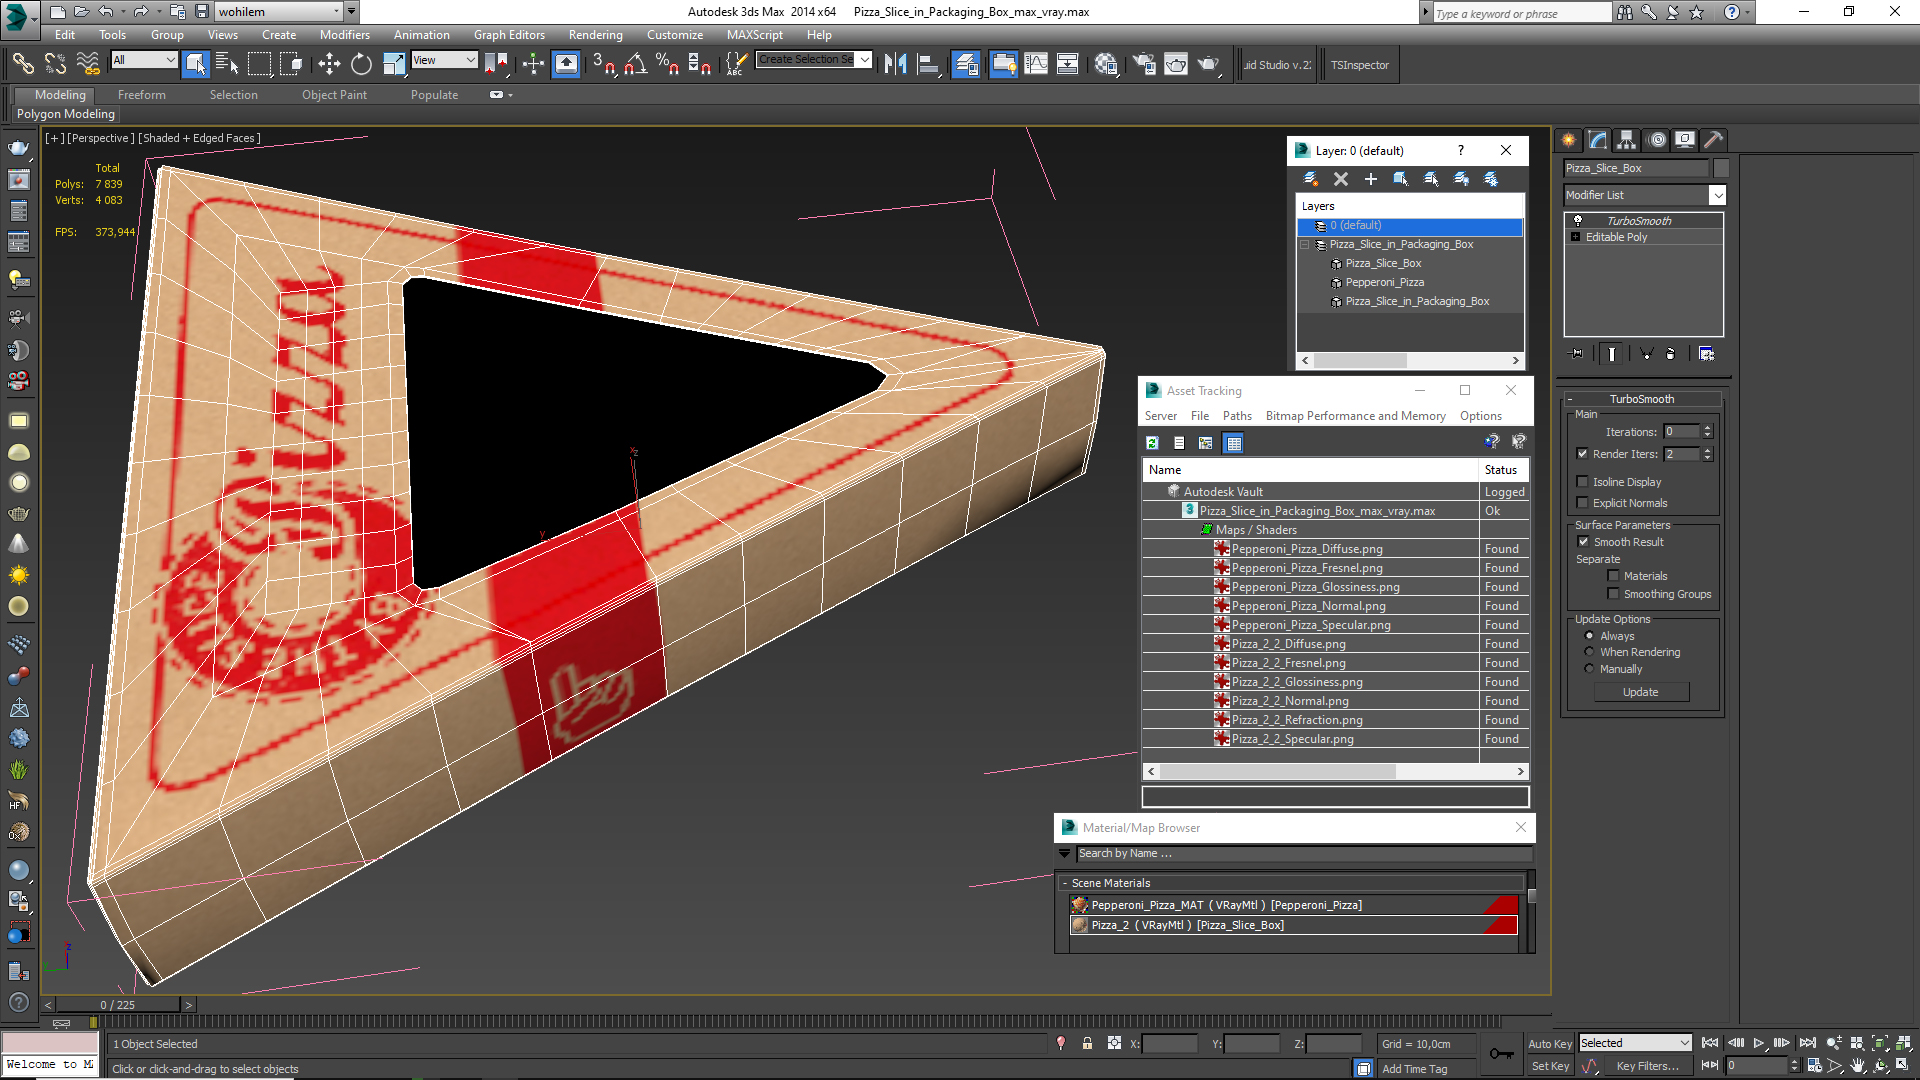1920x1080 pixels.
Task: Open the Utilities hammer panel tab
Action: pos(1713,140)
